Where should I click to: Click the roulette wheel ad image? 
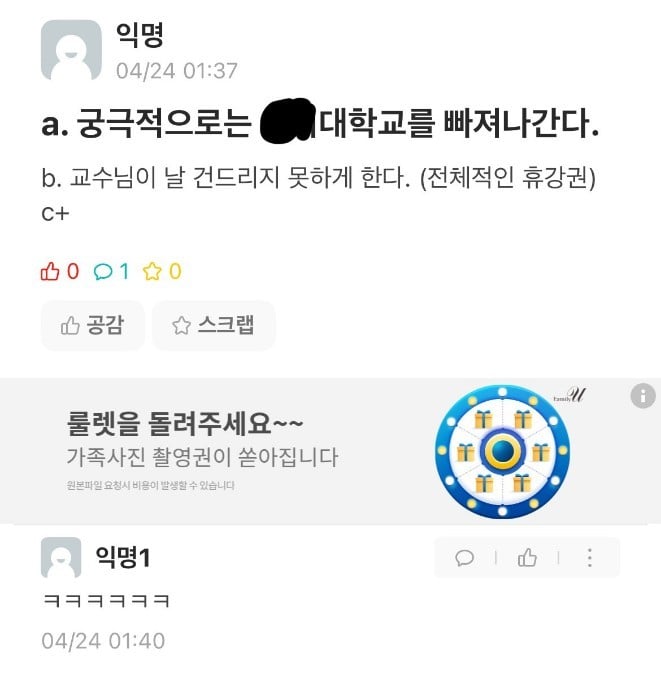(x=503, y=452)
